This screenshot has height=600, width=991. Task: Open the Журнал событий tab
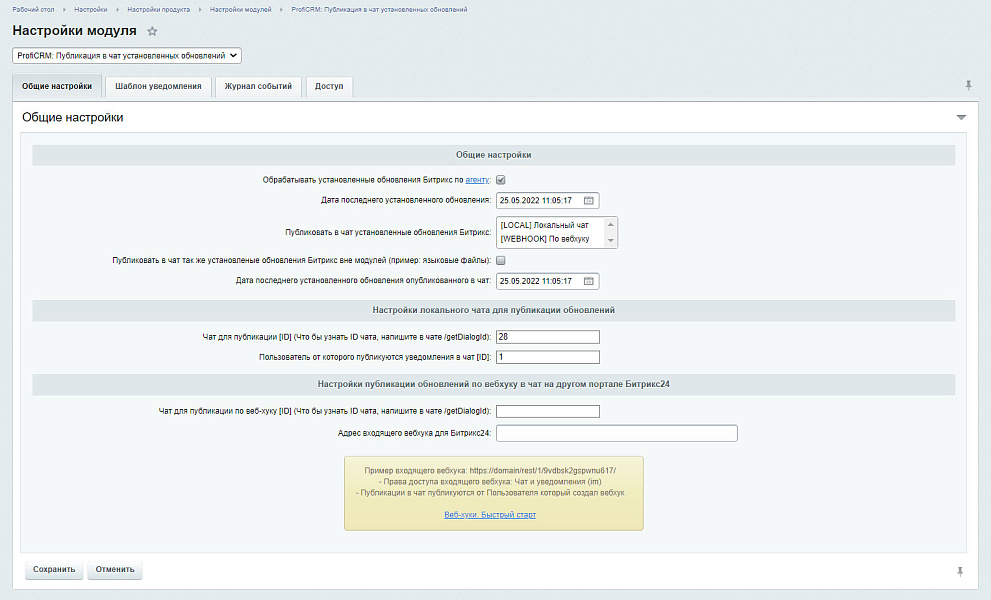tap(258, 87)
